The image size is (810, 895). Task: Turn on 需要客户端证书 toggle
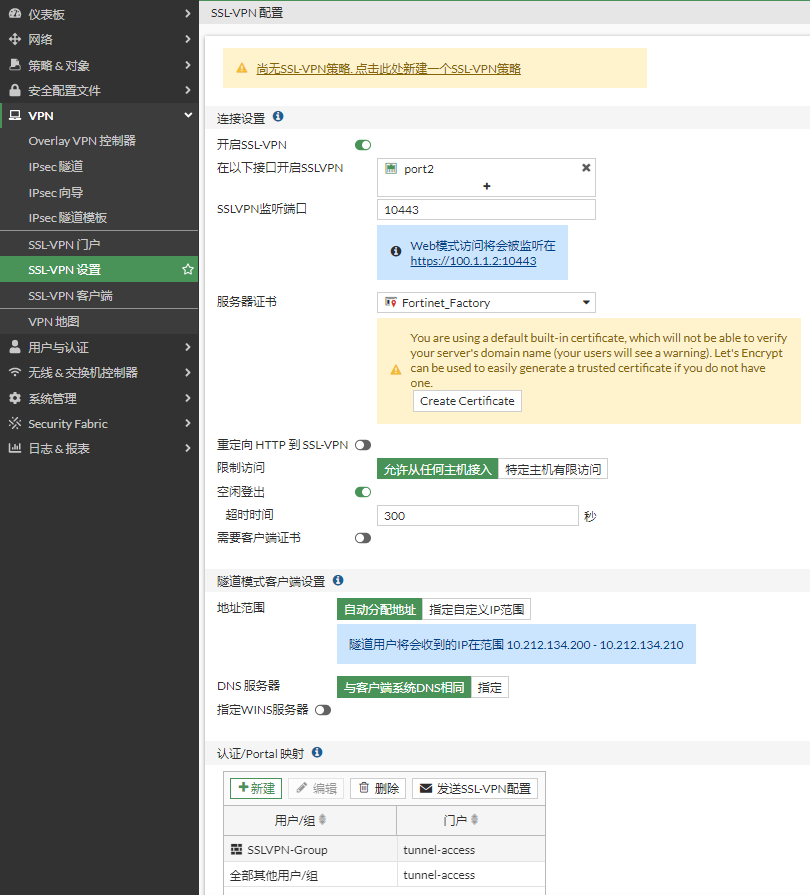click(362, 538)
